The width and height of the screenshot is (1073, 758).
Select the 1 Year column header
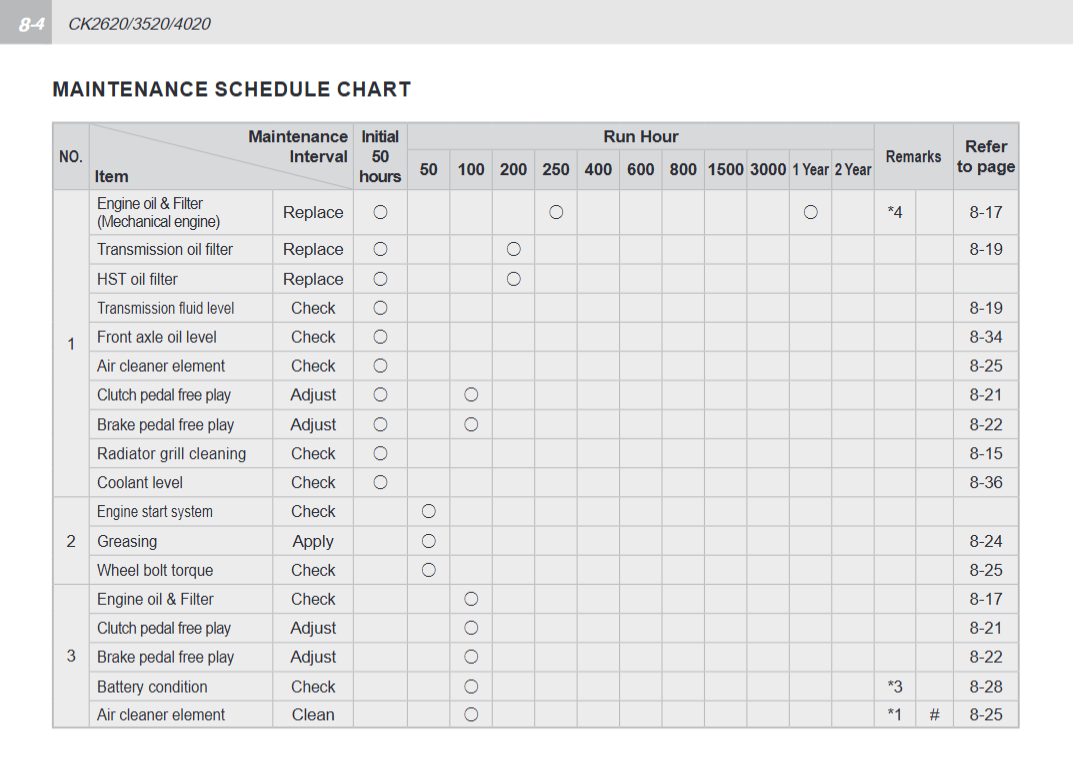(x=810, y=170)
